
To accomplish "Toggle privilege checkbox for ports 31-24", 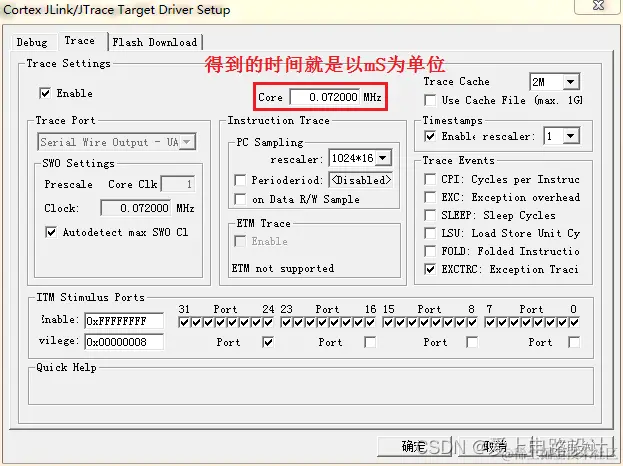I will [268, 342].
